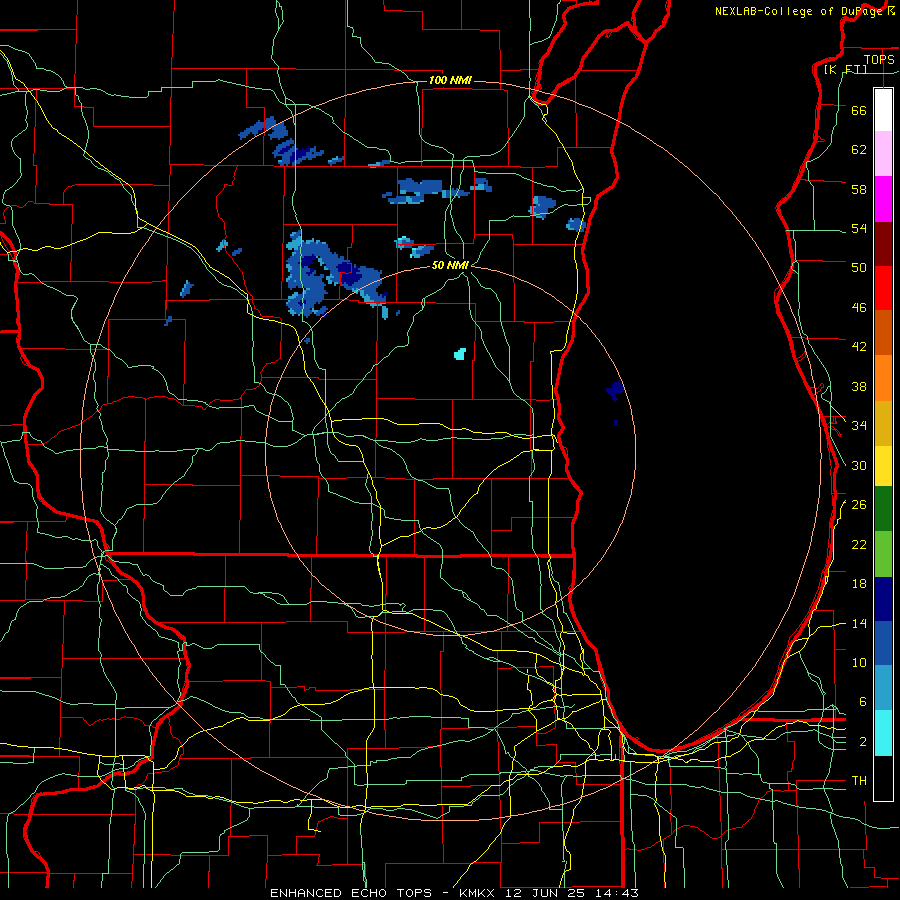Click the legend value 30
Viewport: 900px width, 900px height.
859,465
